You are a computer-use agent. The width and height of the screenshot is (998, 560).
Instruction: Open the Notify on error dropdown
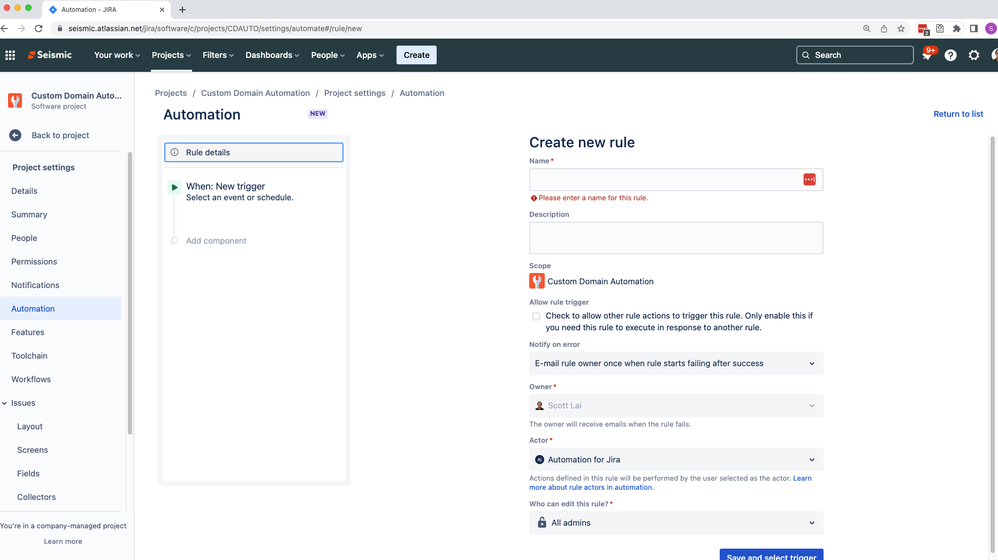click(676, 363)
